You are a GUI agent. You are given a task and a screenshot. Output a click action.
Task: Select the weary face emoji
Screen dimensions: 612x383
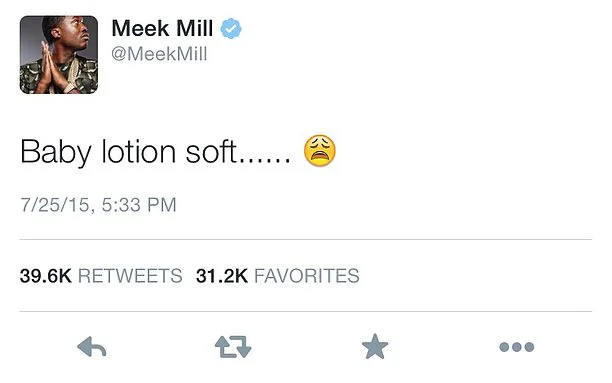coord(320,151)
